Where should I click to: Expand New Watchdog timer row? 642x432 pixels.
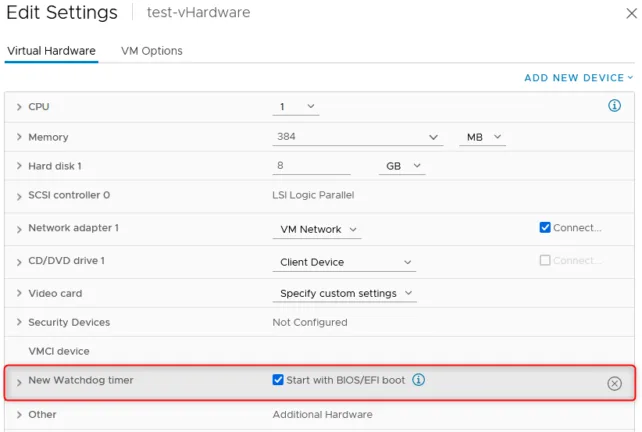(x=19, y=382)
